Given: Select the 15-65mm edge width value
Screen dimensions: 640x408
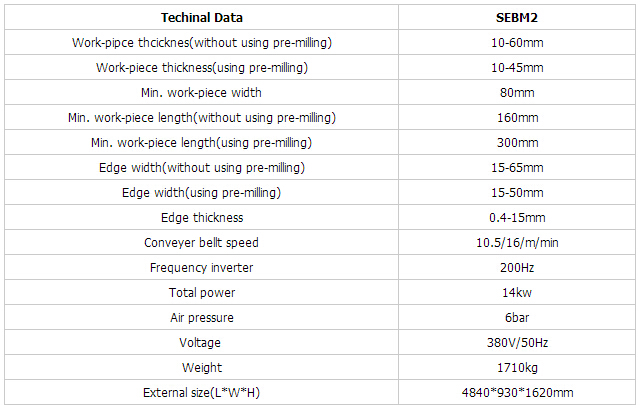Looking at the screenshot, I should [518, 167].
